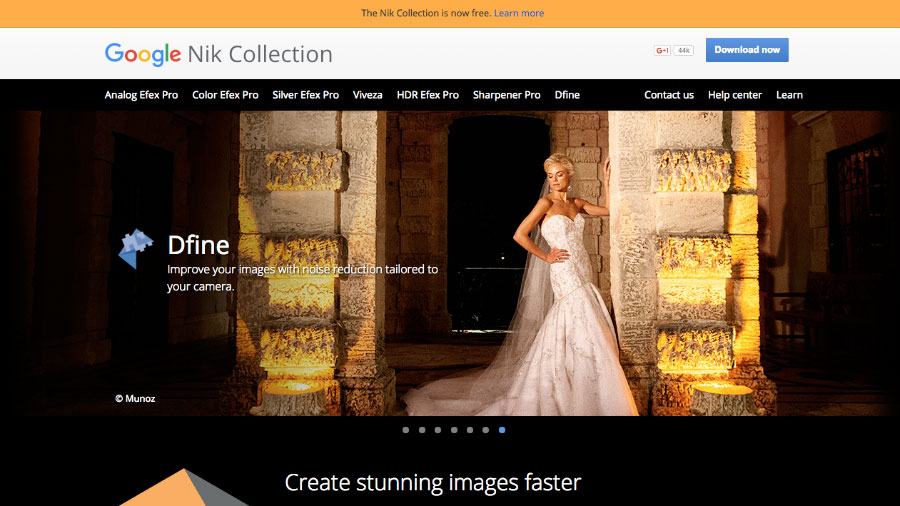Click the active blue carousel dot
Screen dimensions: 900x506
click(x=502, y=430)
